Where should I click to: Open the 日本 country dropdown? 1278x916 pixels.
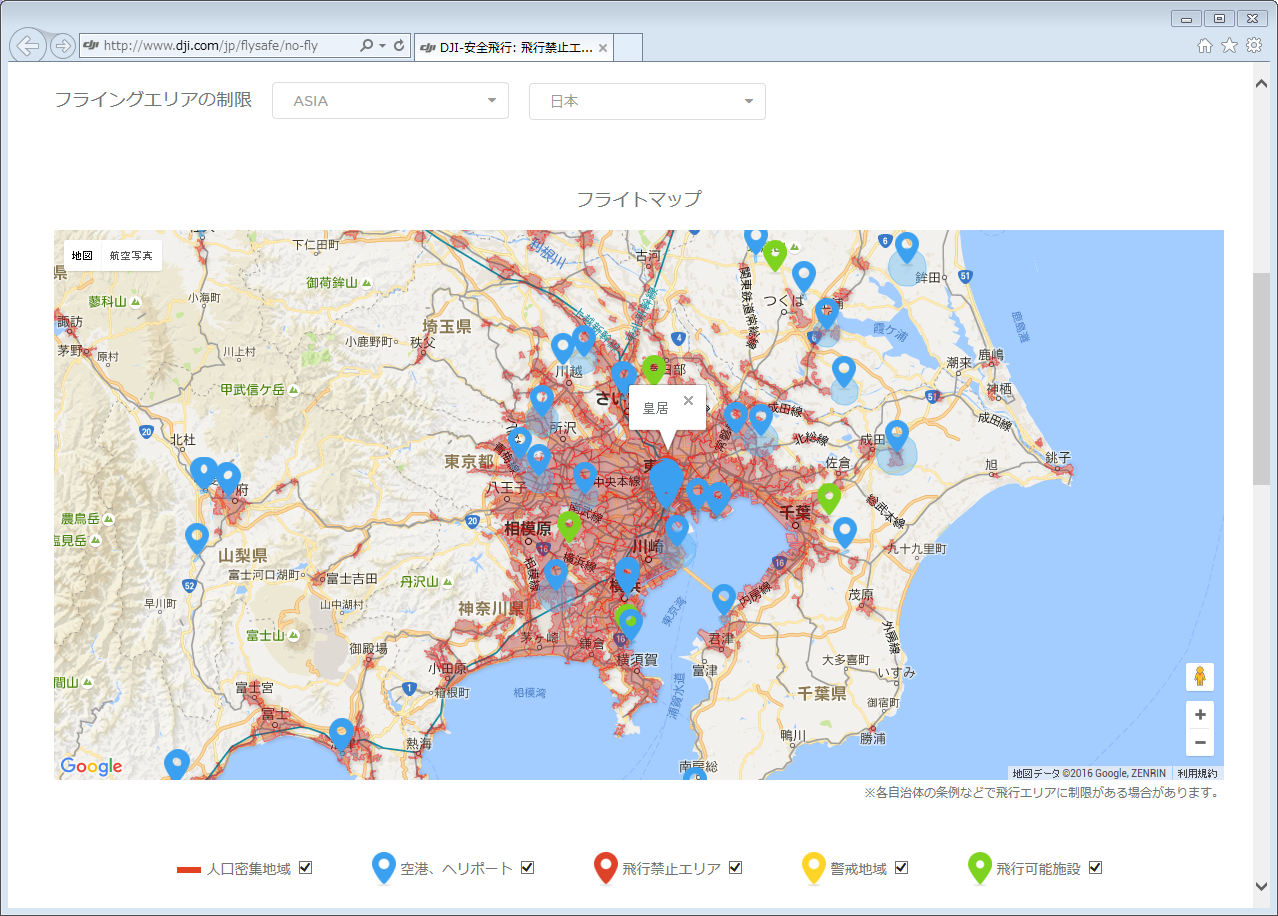point(647,101)
